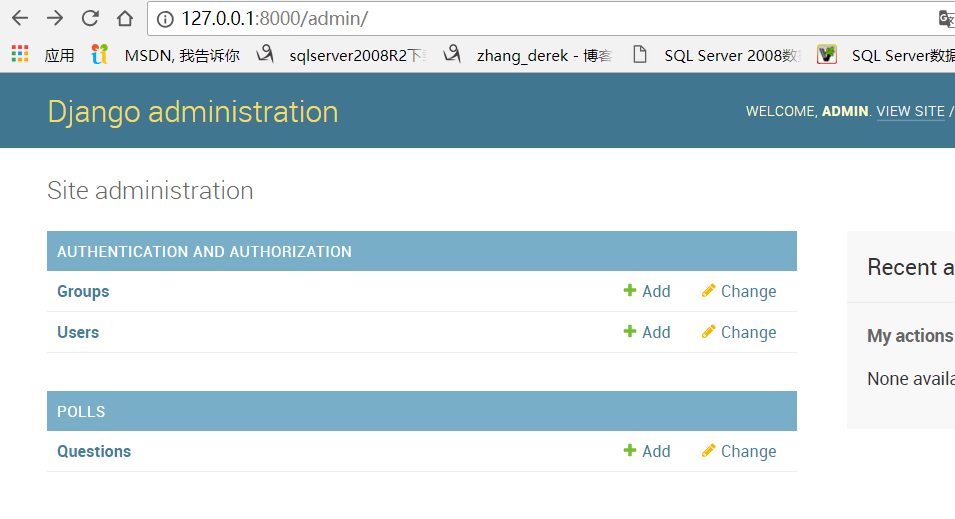Click the WELCOME, ADMIN text
Screen dimensions: 955x519
[x=807, y=111]
